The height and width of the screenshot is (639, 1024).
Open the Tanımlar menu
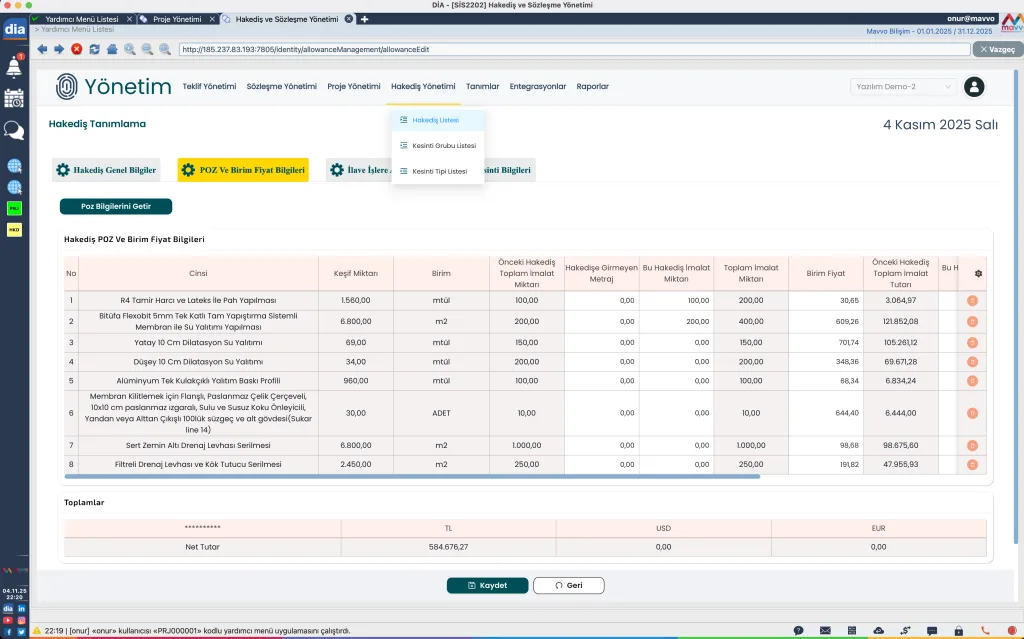click(482, 87)
